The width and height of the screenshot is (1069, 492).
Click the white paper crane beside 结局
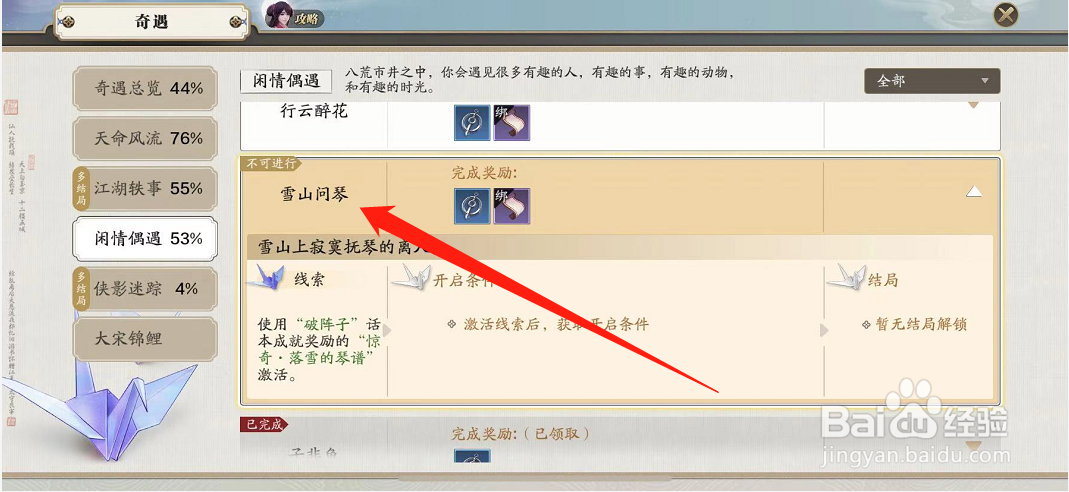pyautogui.click(x=846, y=277)
